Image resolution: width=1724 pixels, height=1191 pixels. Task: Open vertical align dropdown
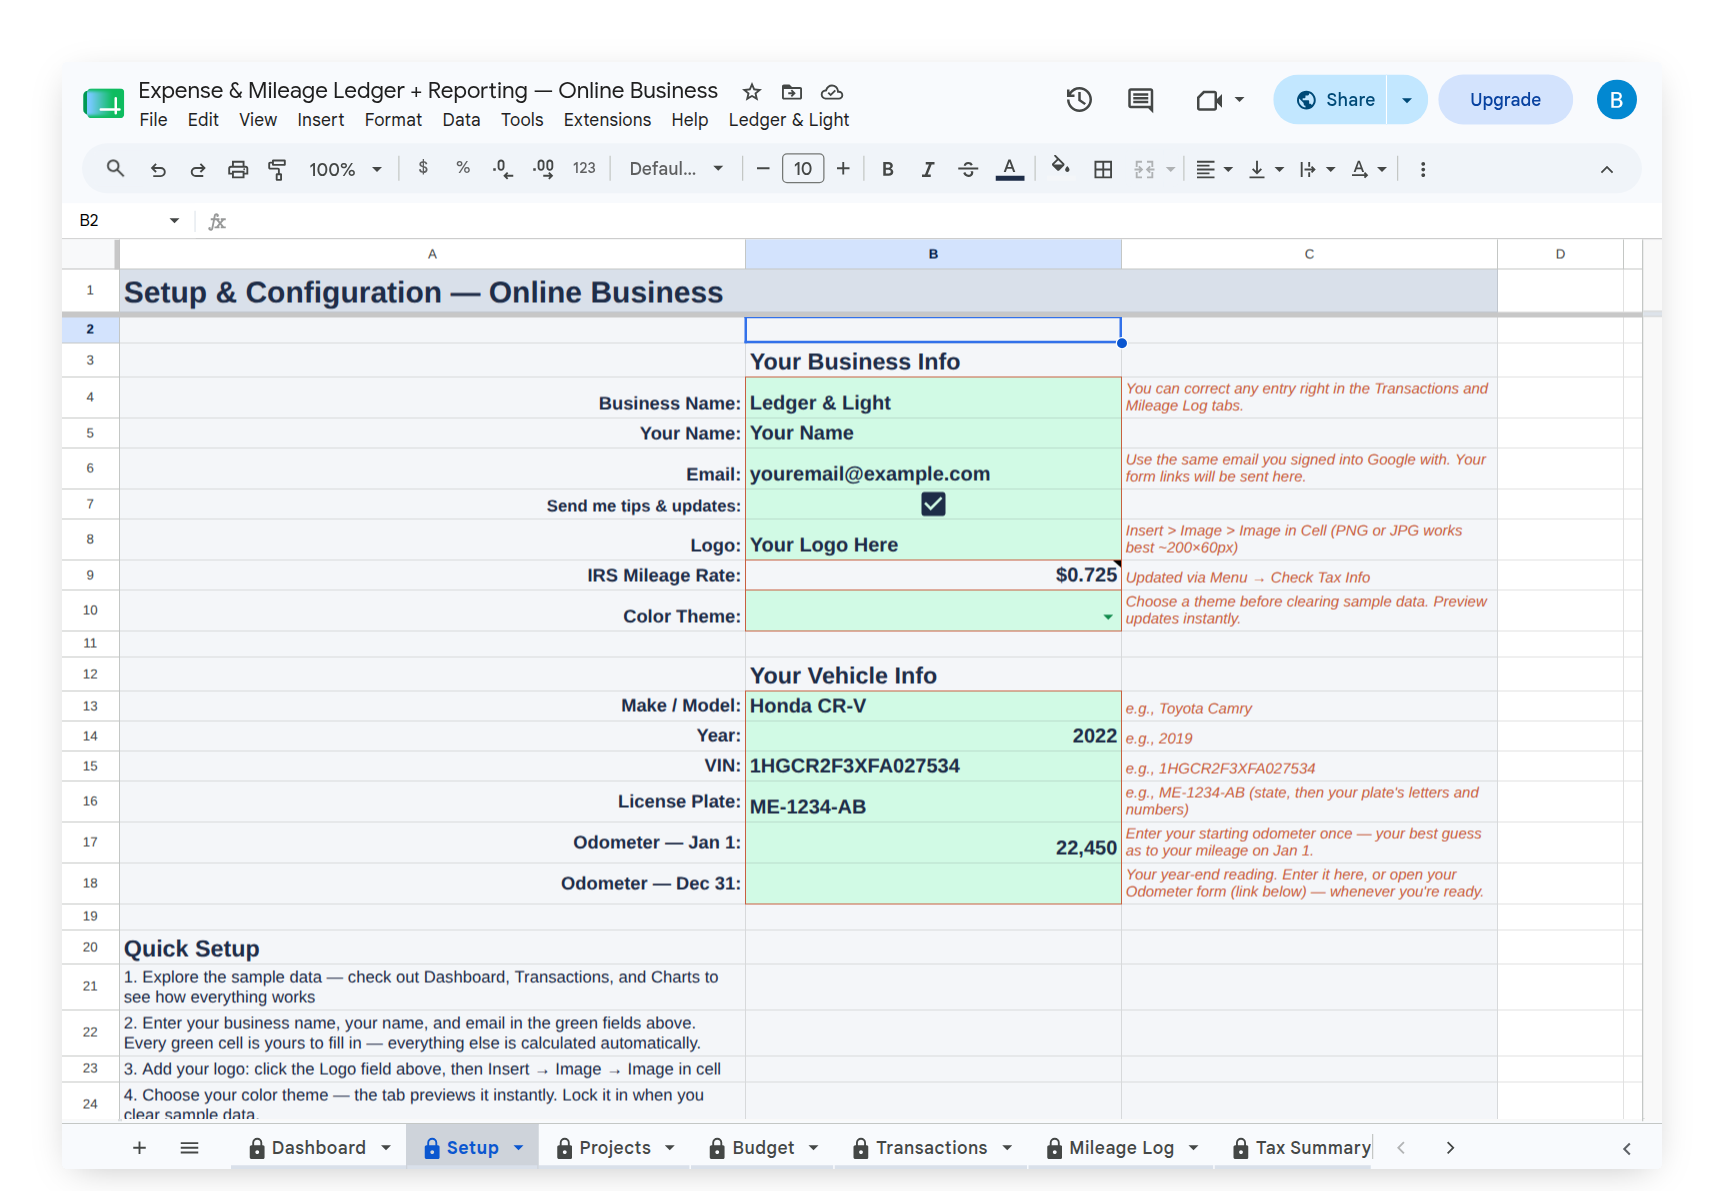(x=1266, y=169)
